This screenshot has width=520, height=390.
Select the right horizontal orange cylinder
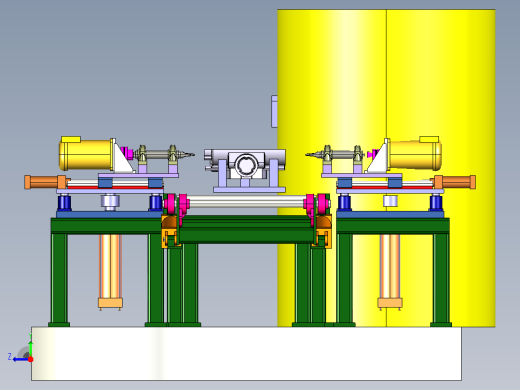pyautogui.click(x=455, y=182)
